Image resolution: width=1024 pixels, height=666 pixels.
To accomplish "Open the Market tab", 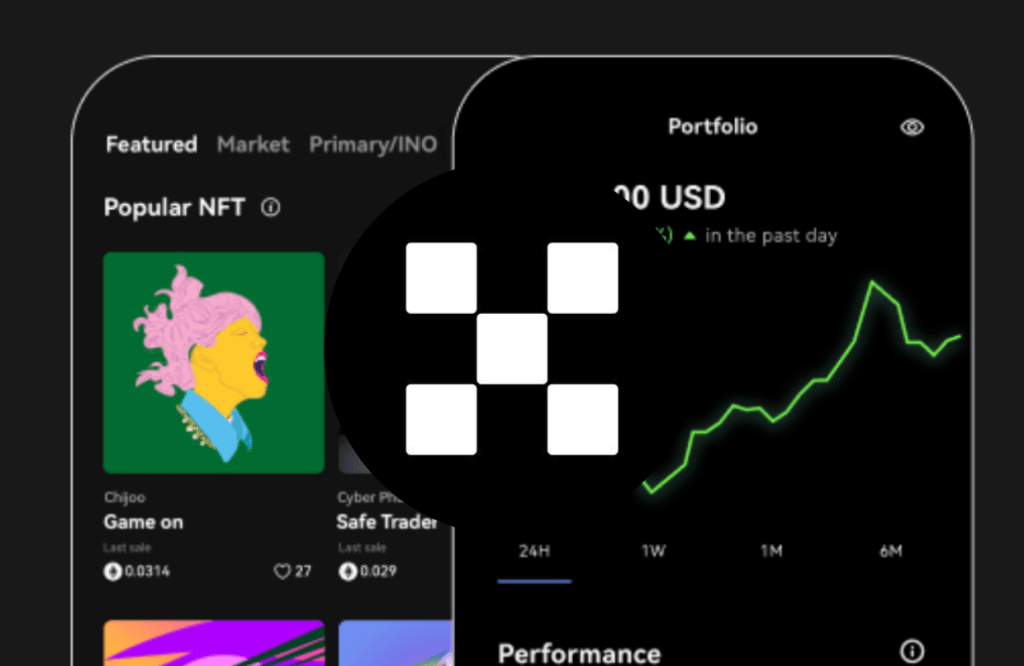I will pos(253,145).
